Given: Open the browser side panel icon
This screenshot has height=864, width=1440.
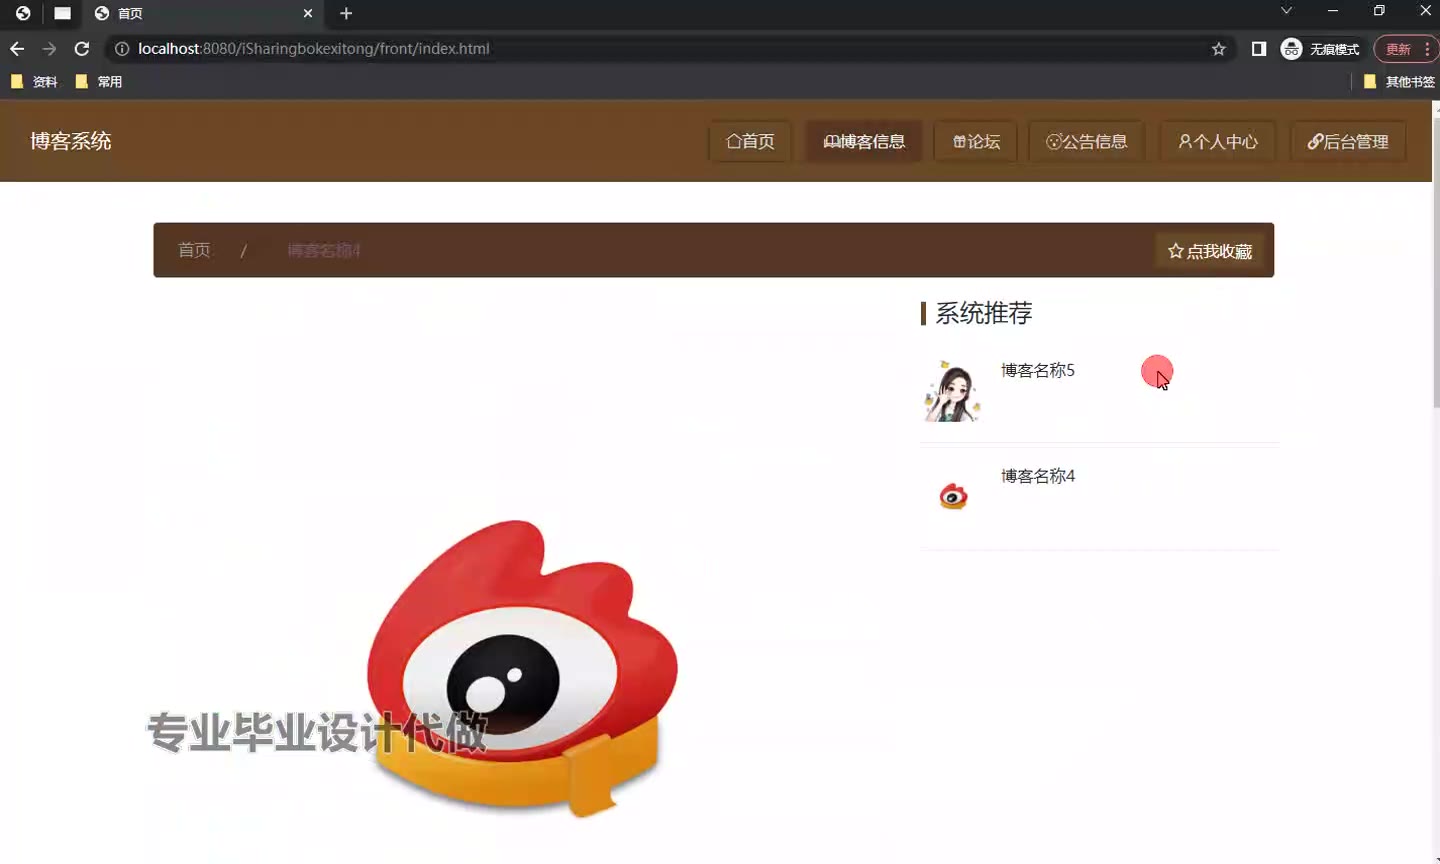Looking at the screenshot, I should point(1259,48).
